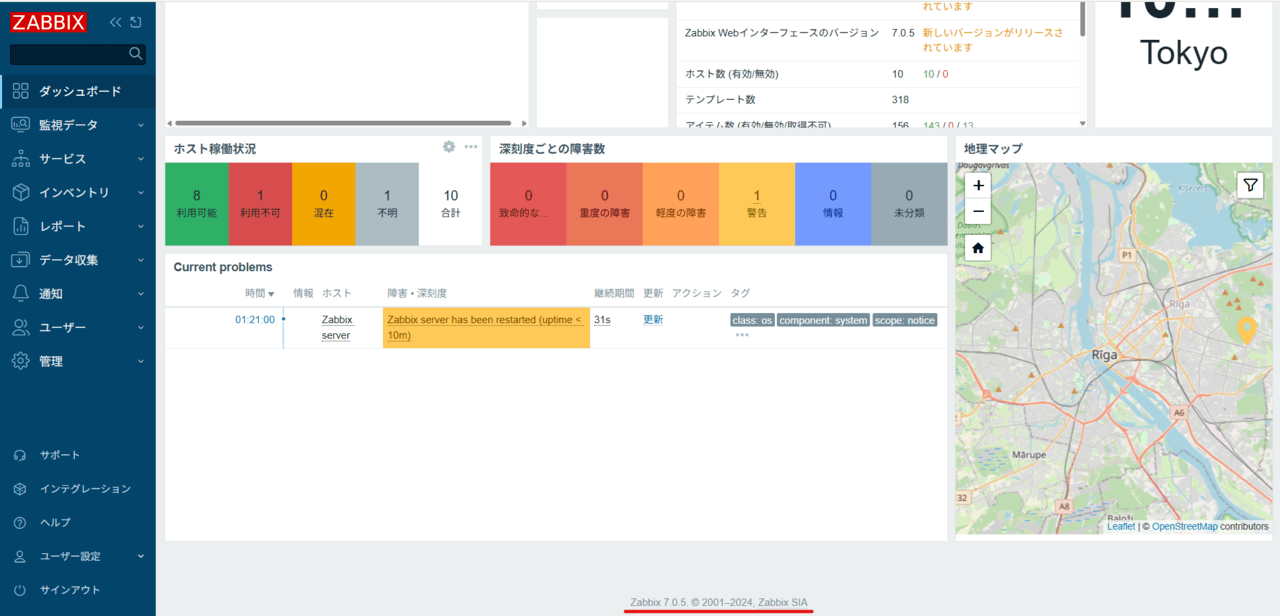Click the scope: notice tag
This screenshot has height=616, width=1280.
[905, 320]
